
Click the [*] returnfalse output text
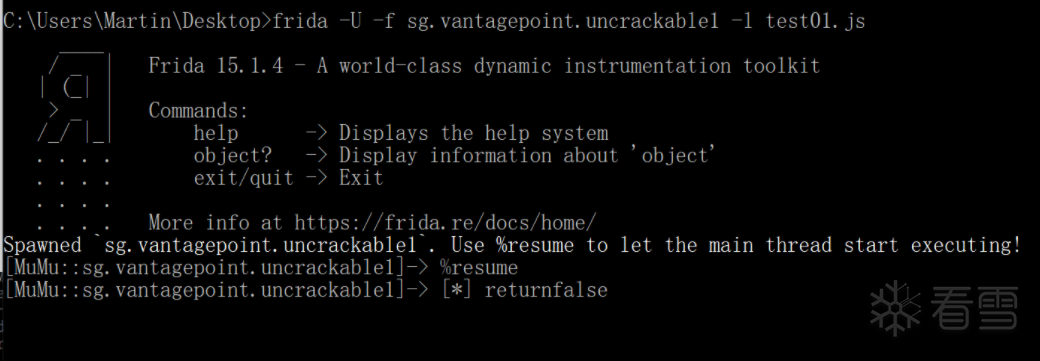coord(525,290)
